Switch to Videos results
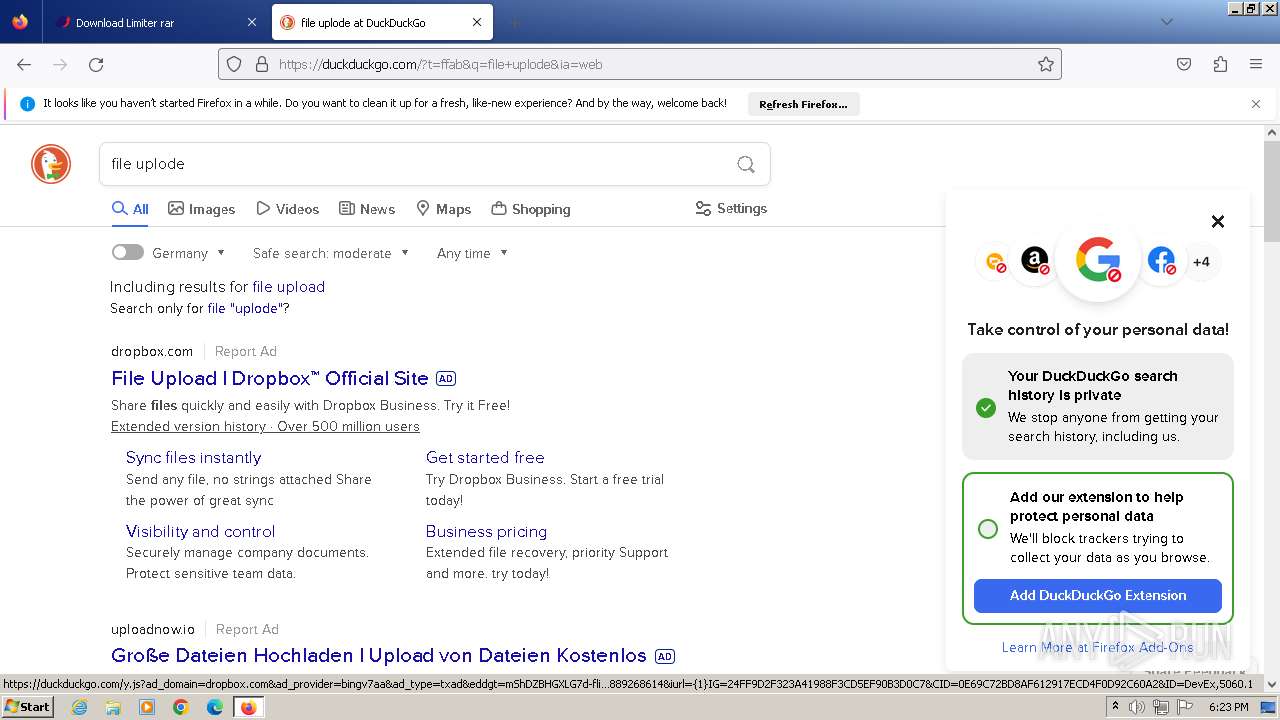Viewport: 1280px width, 720px height. (x=287, y=209)
